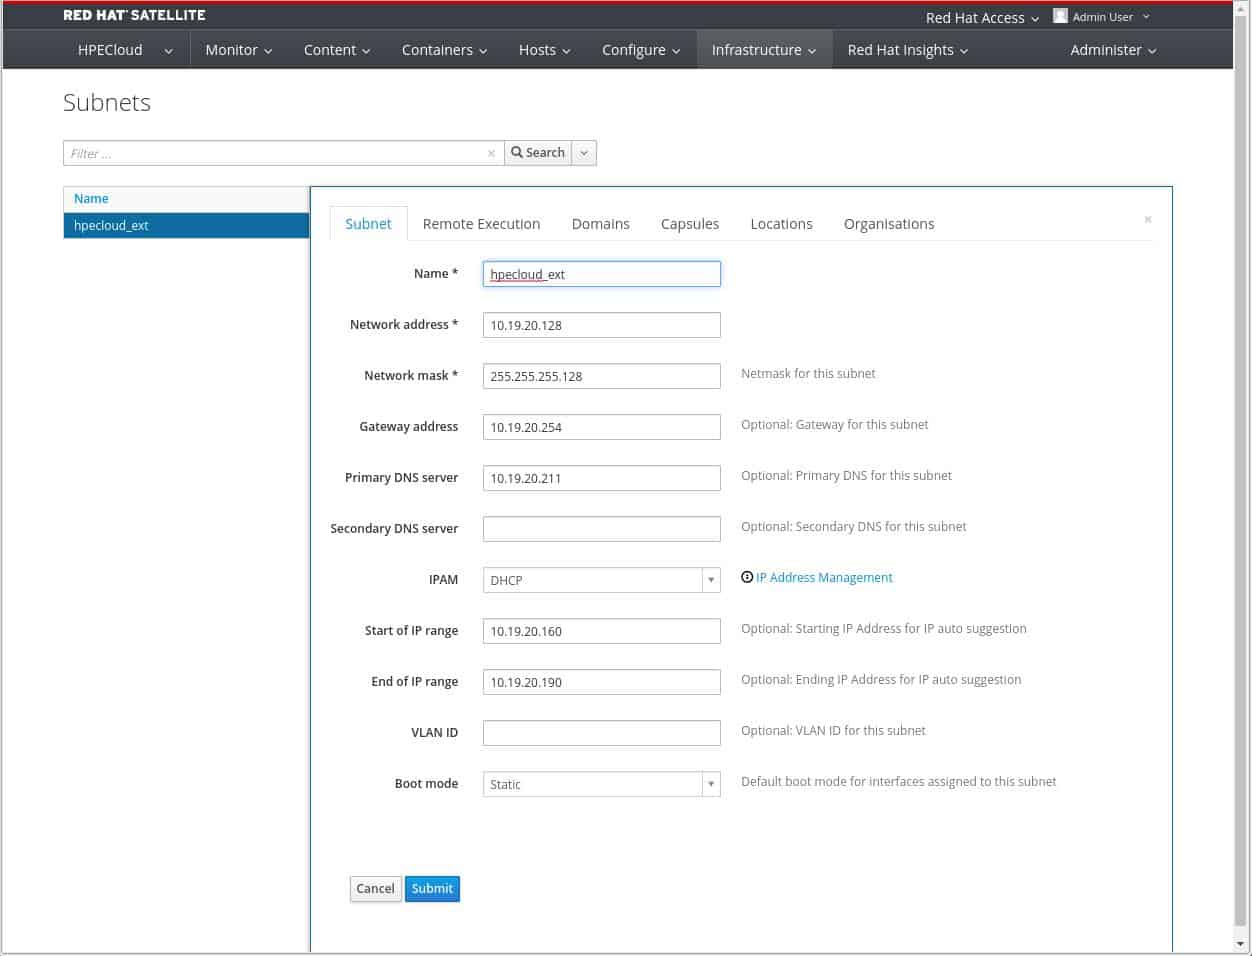The height and width of the screenshot is (956, 1252).
Task: Click the Gateway address field
Action: coord(601,427)
